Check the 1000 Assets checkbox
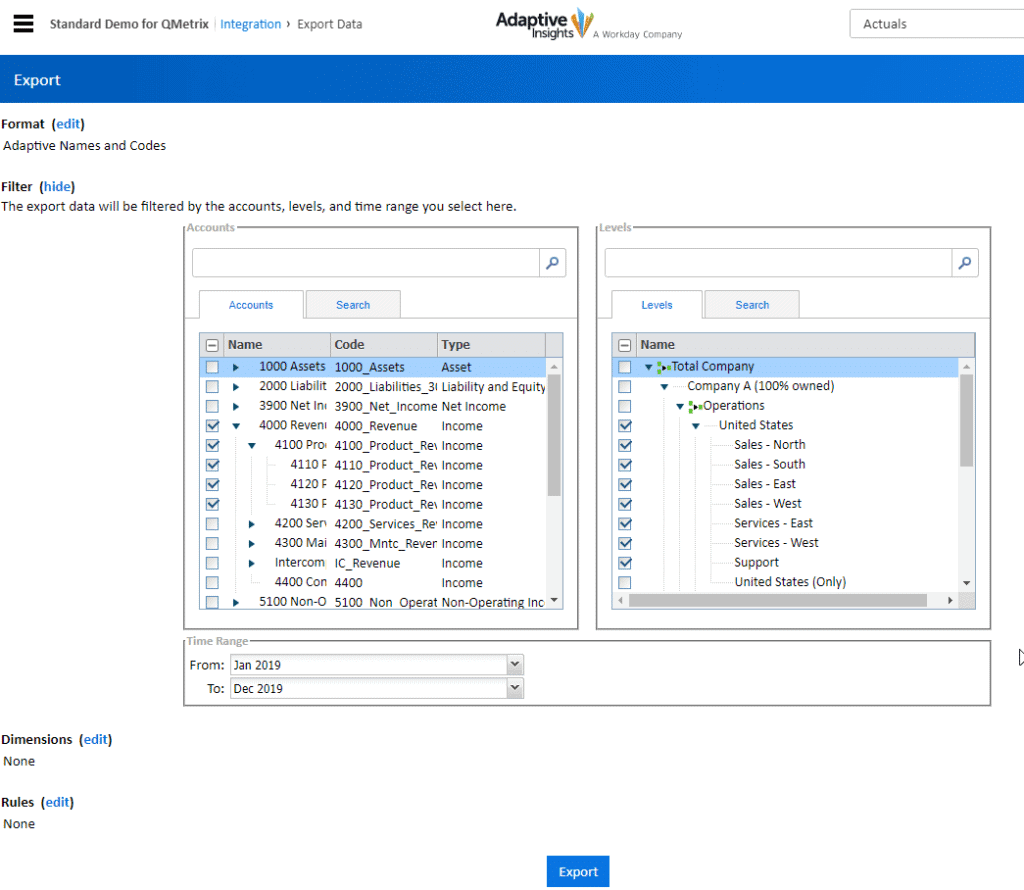This screenshot has height=890, width=1024. click(212, 366)
